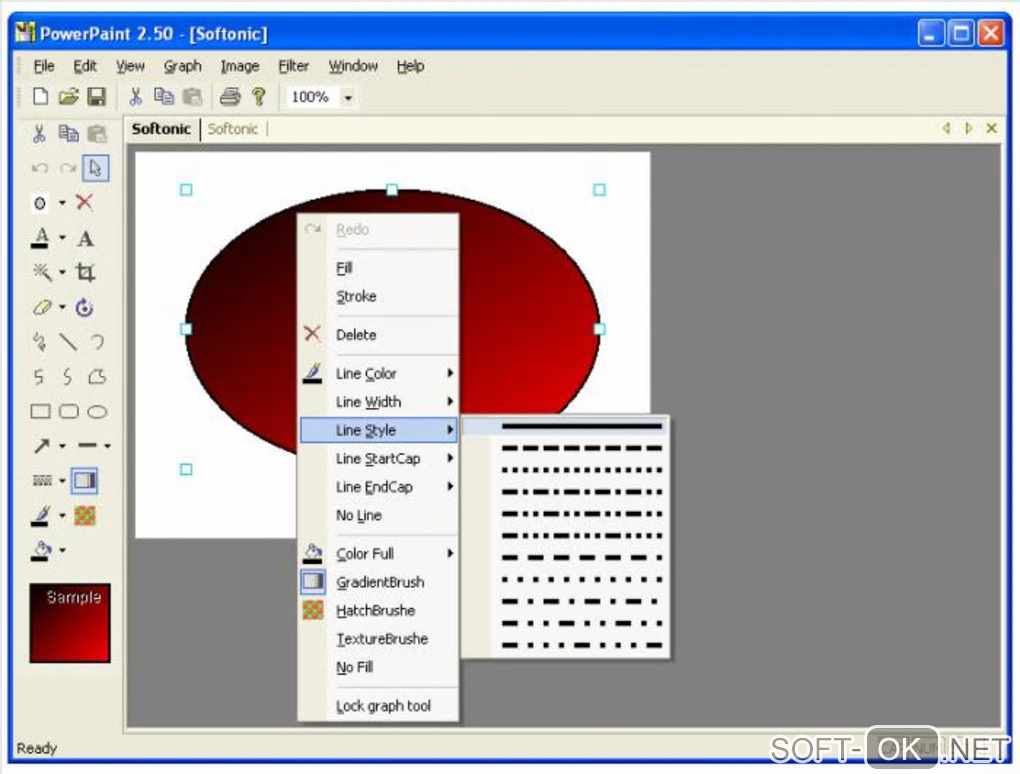Select the text tool letter A
This screenshot has width=1020, height=774.
(85, 238)
